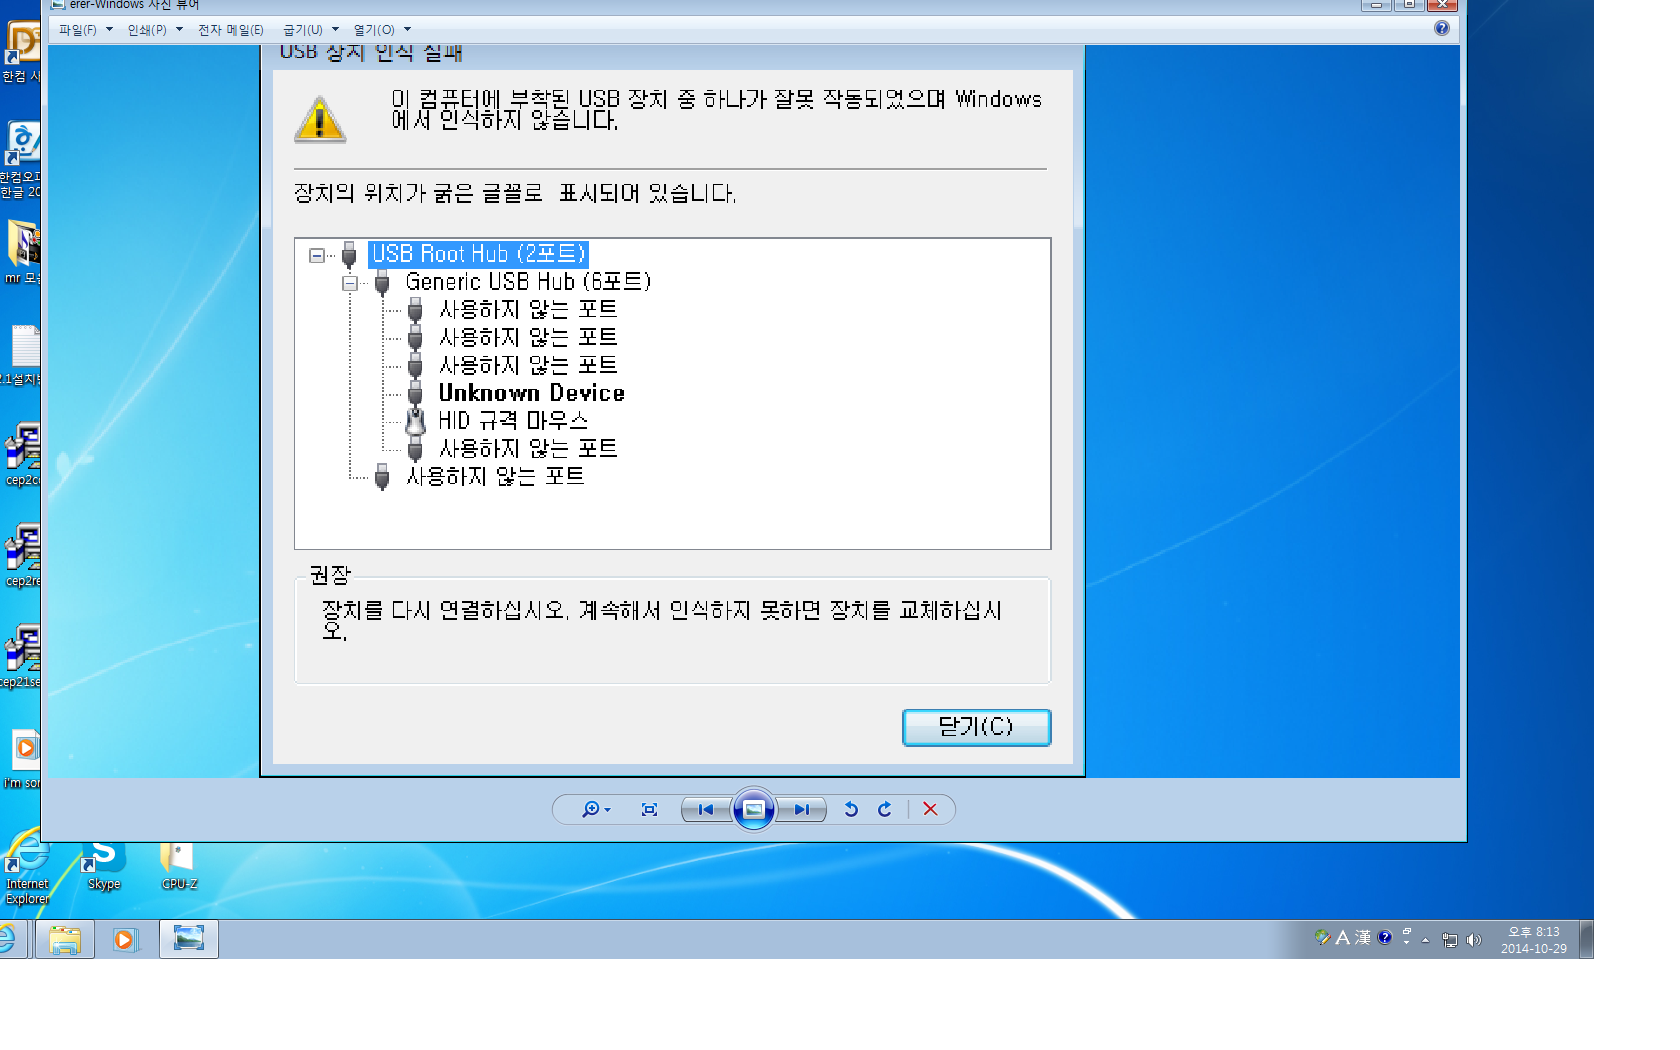
Task: Collapse the USB Root Hub tree node
Action: (317, 255)
